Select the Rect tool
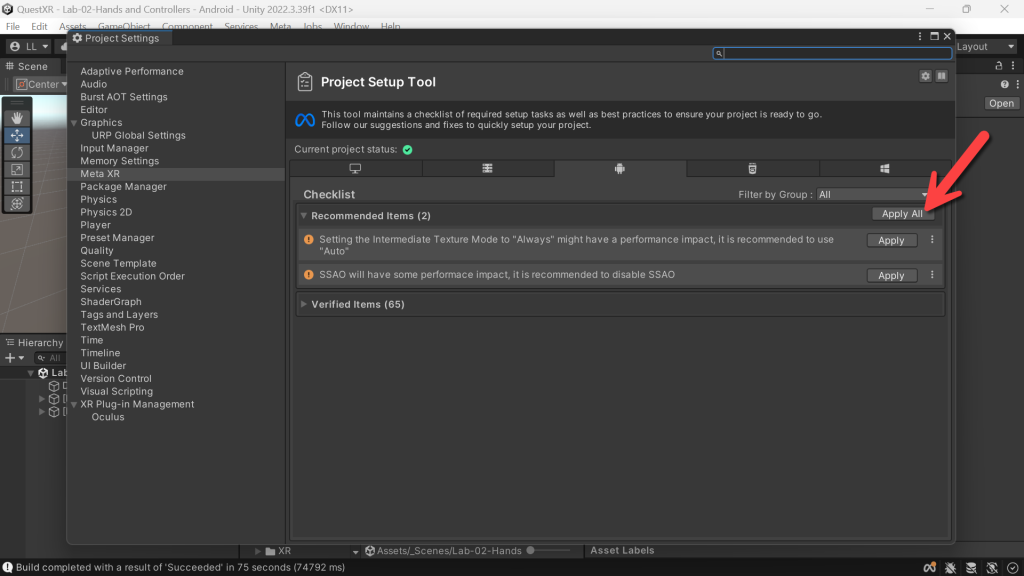This screenshot has width=1024, height=576. pyautogui.click(x=17, y=186)
